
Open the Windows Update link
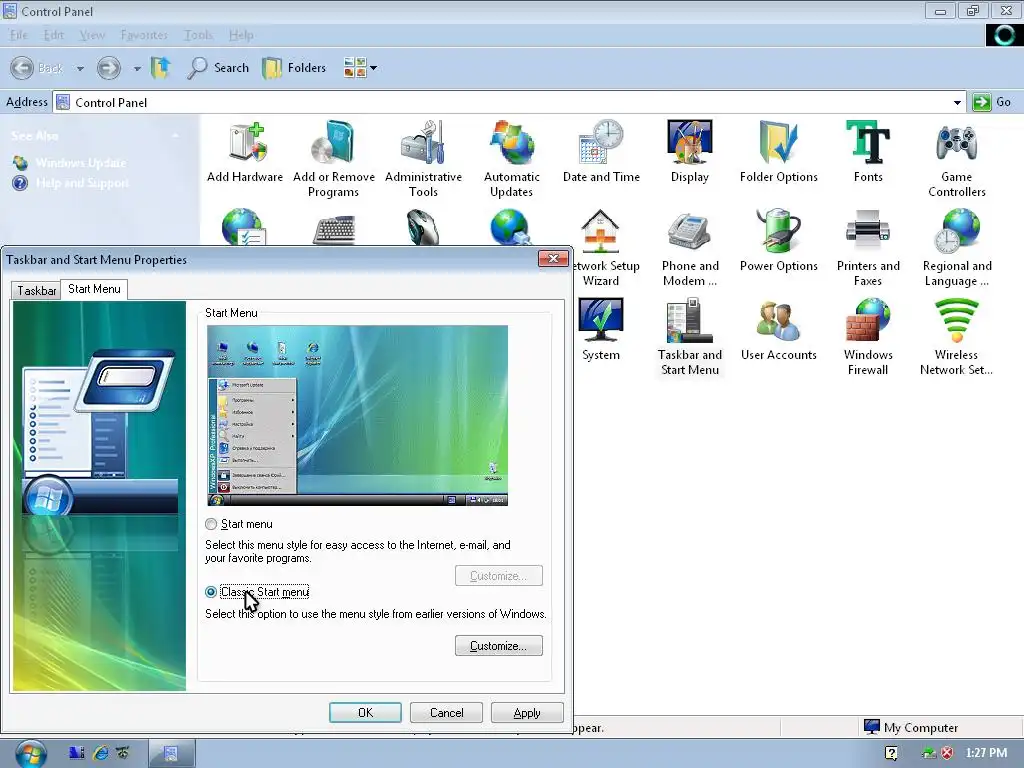[x=81, y=163]
